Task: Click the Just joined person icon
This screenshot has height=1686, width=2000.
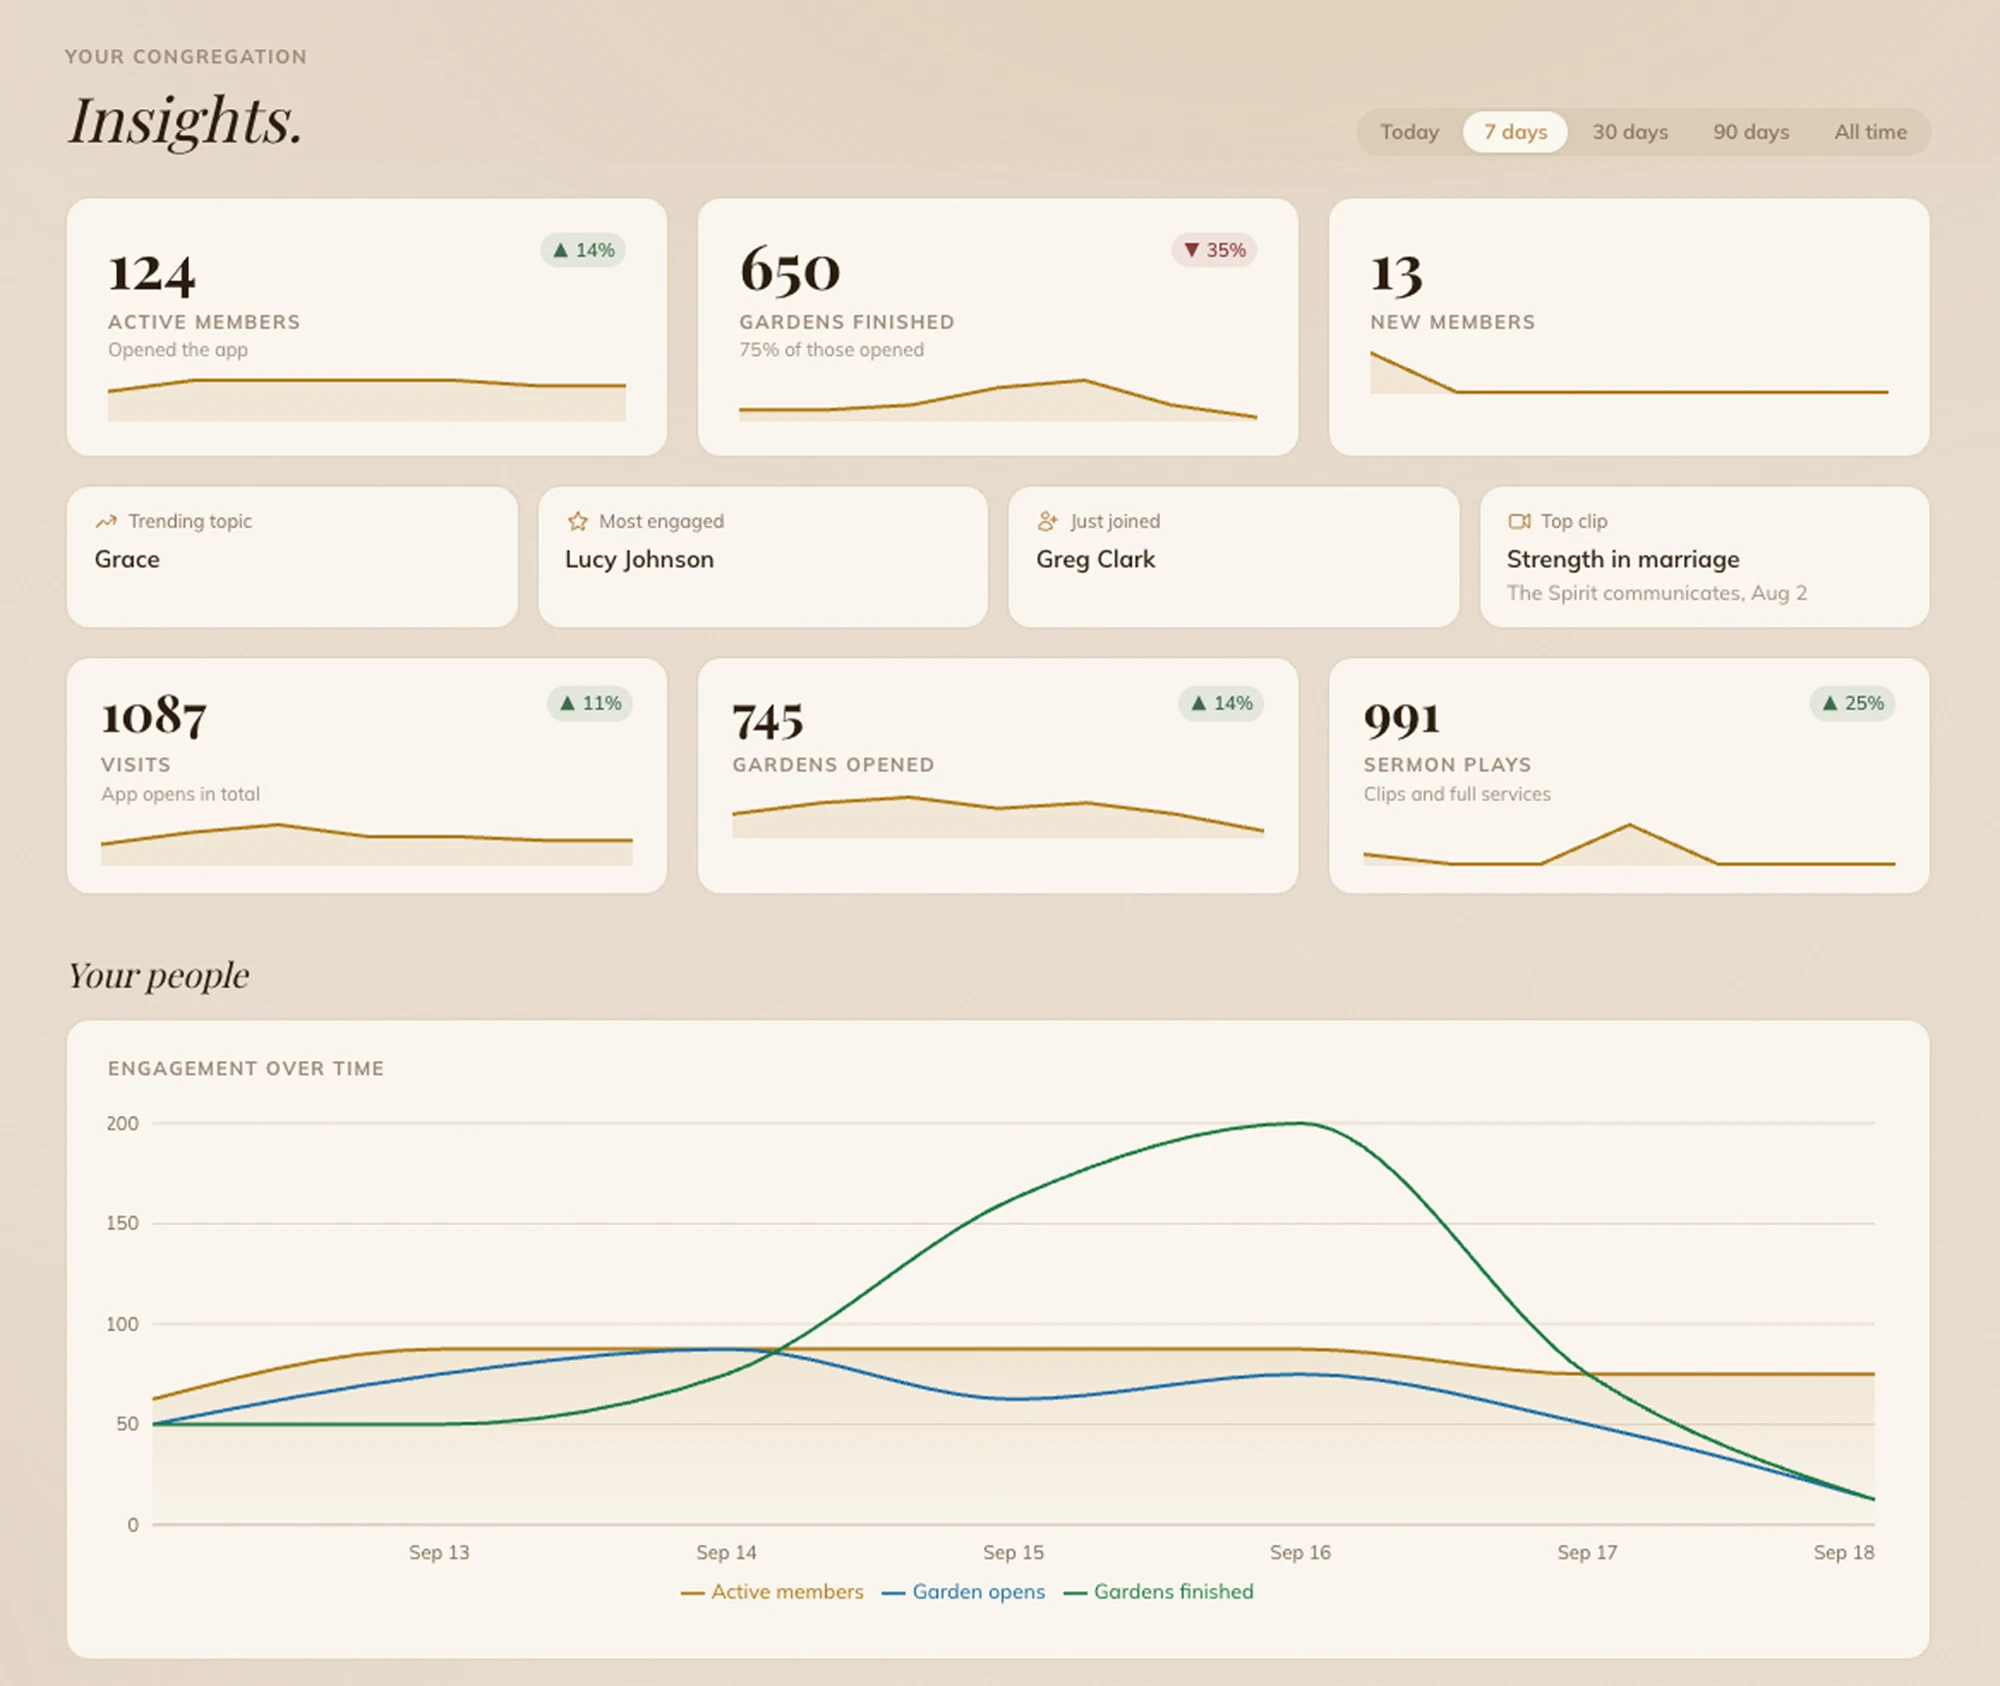Action: (1047, 521)
